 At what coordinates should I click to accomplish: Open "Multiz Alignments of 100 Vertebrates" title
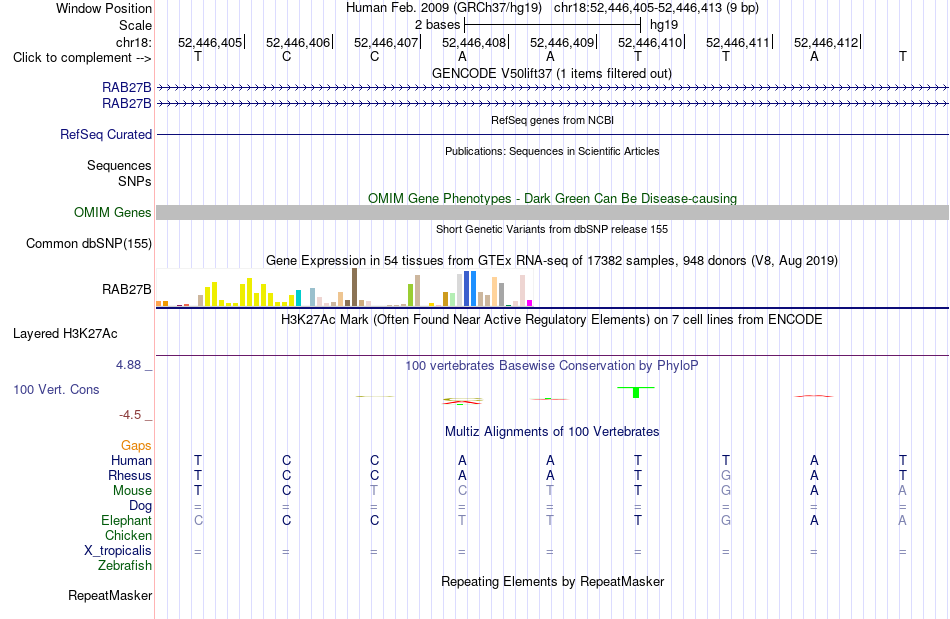click(x=552, y=431)
